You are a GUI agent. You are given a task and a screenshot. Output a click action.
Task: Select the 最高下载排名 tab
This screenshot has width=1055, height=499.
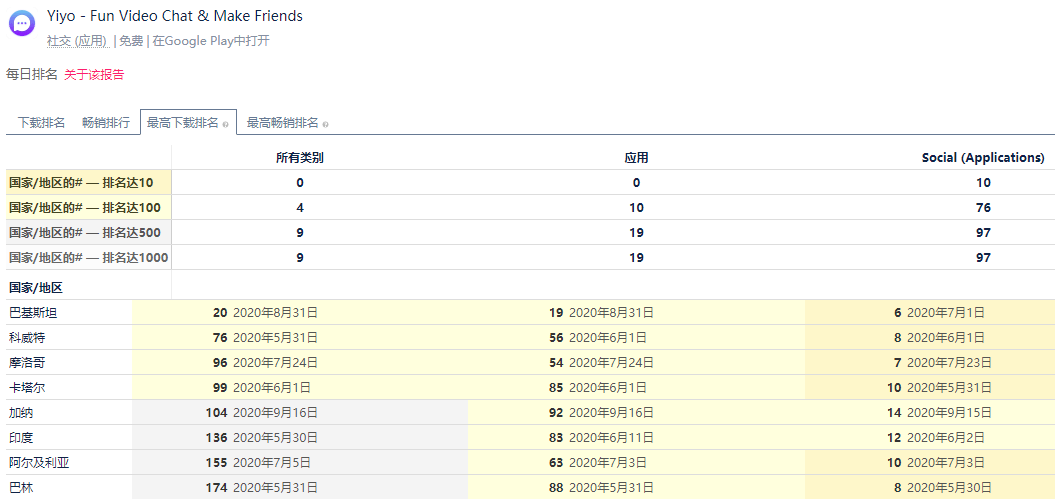pos(188,122)
